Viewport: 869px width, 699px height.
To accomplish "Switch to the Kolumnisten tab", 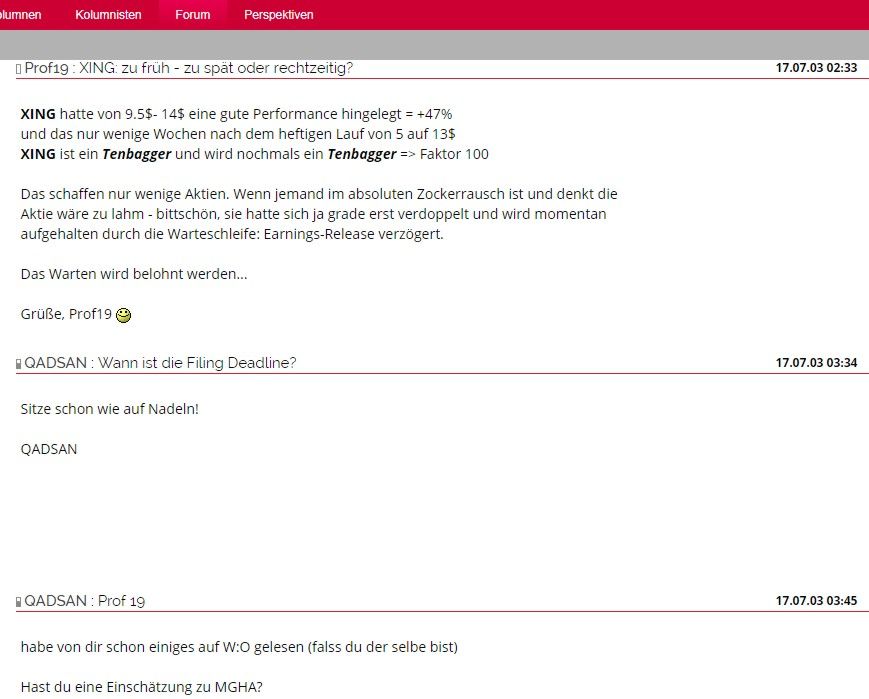I will [x=108, y=15].
